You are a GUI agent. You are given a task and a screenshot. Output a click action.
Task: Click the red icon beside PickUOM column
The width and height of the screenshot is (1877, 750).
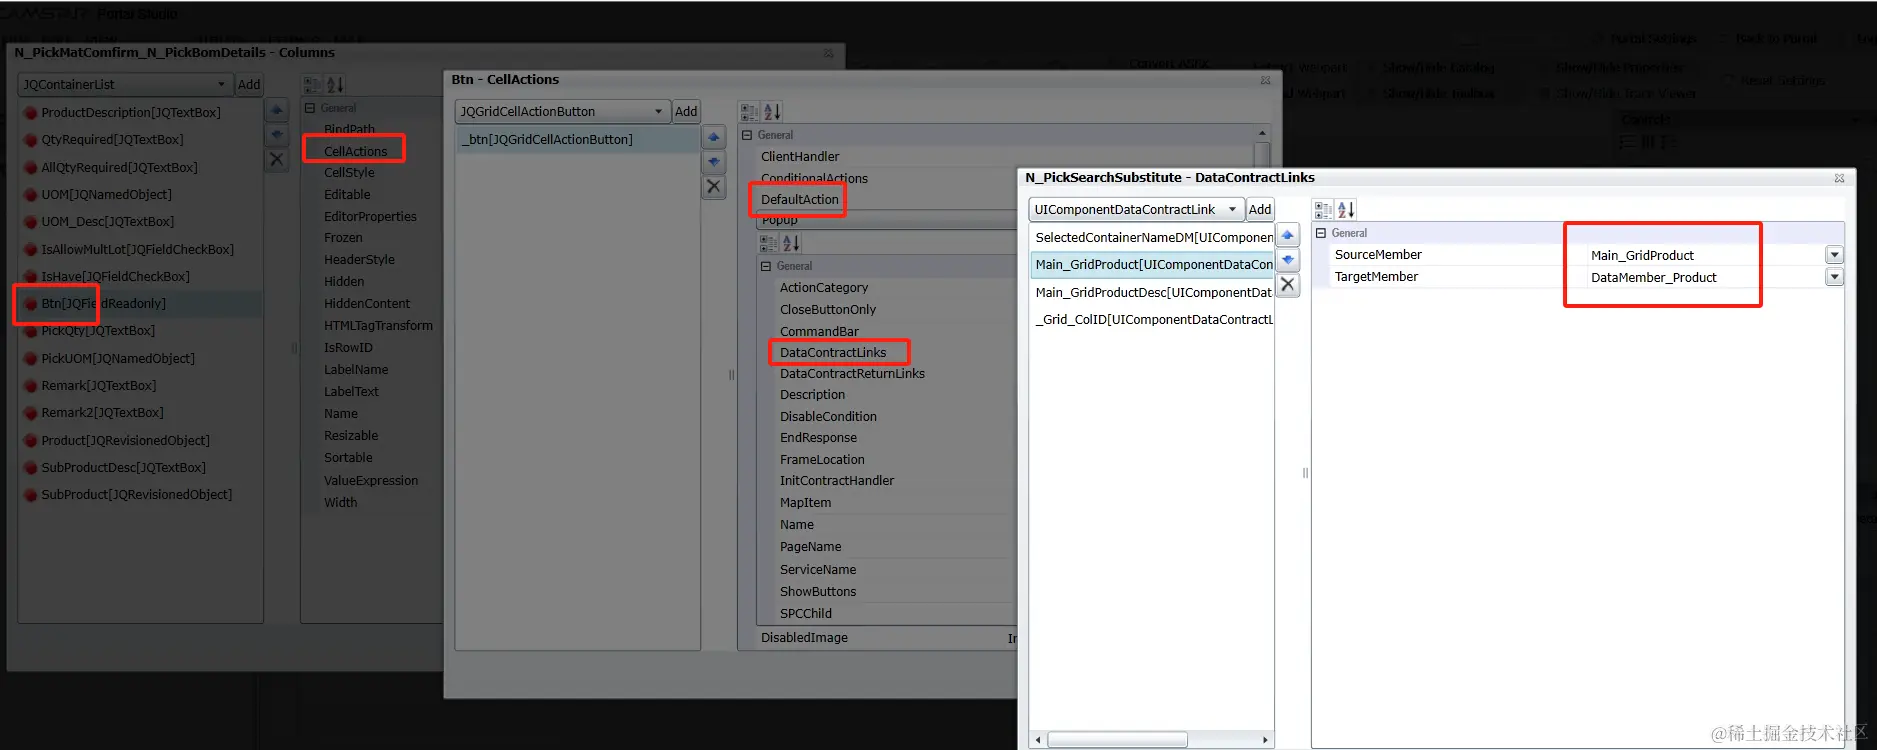point(31,359)
